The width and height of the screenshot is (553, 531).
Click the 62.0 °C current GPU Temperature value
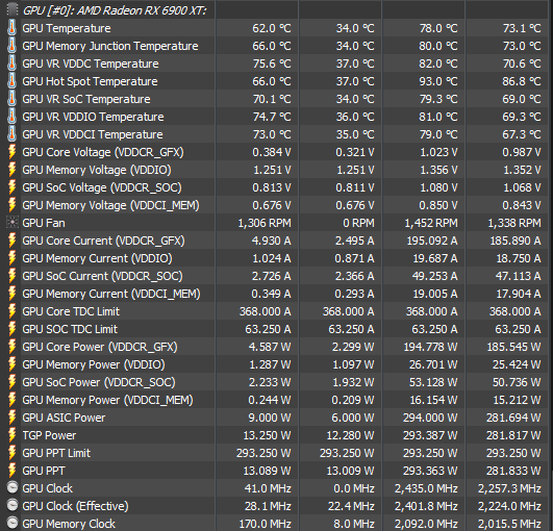click(x=272, y=28)
